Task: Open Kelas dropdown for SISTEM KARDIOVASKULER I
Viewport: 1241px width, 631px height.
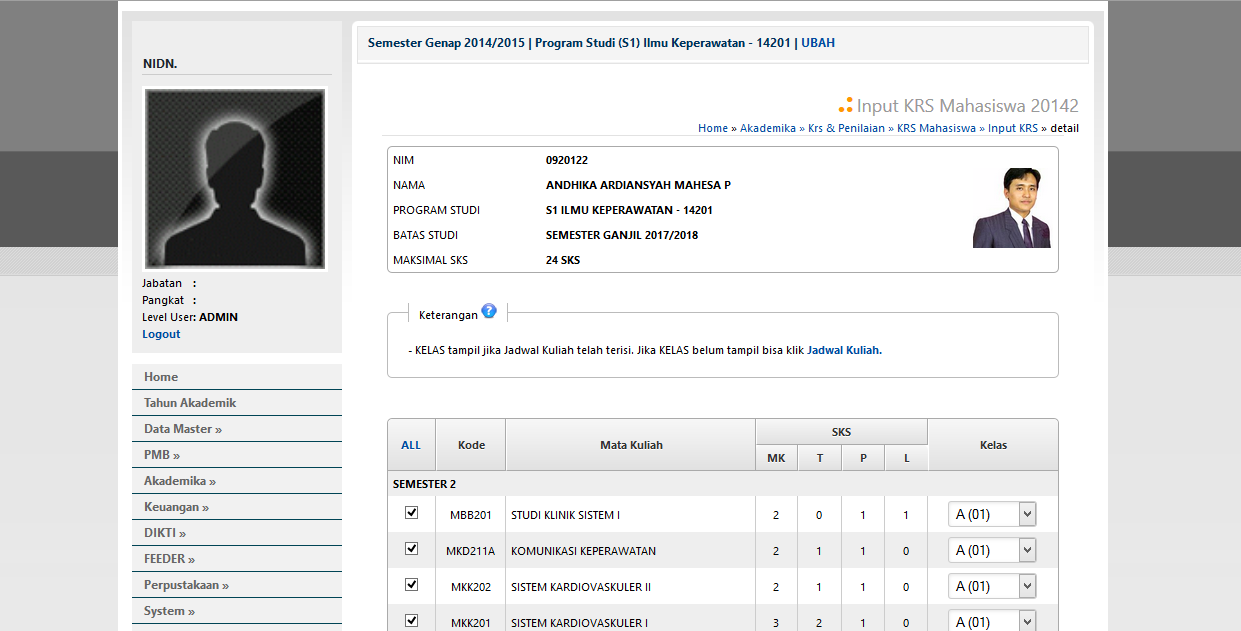Action: pos(992,621)
